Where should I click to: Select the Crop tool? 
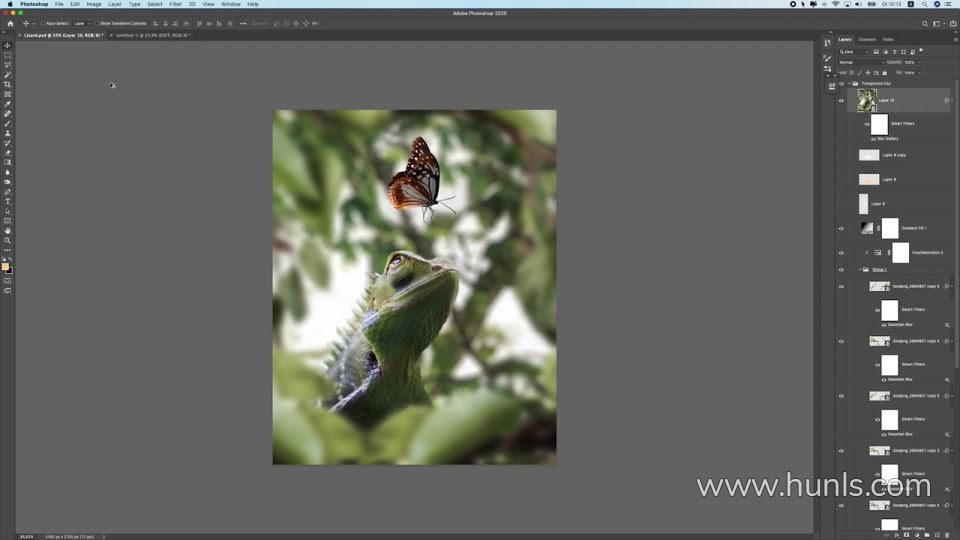coord(8,85)
